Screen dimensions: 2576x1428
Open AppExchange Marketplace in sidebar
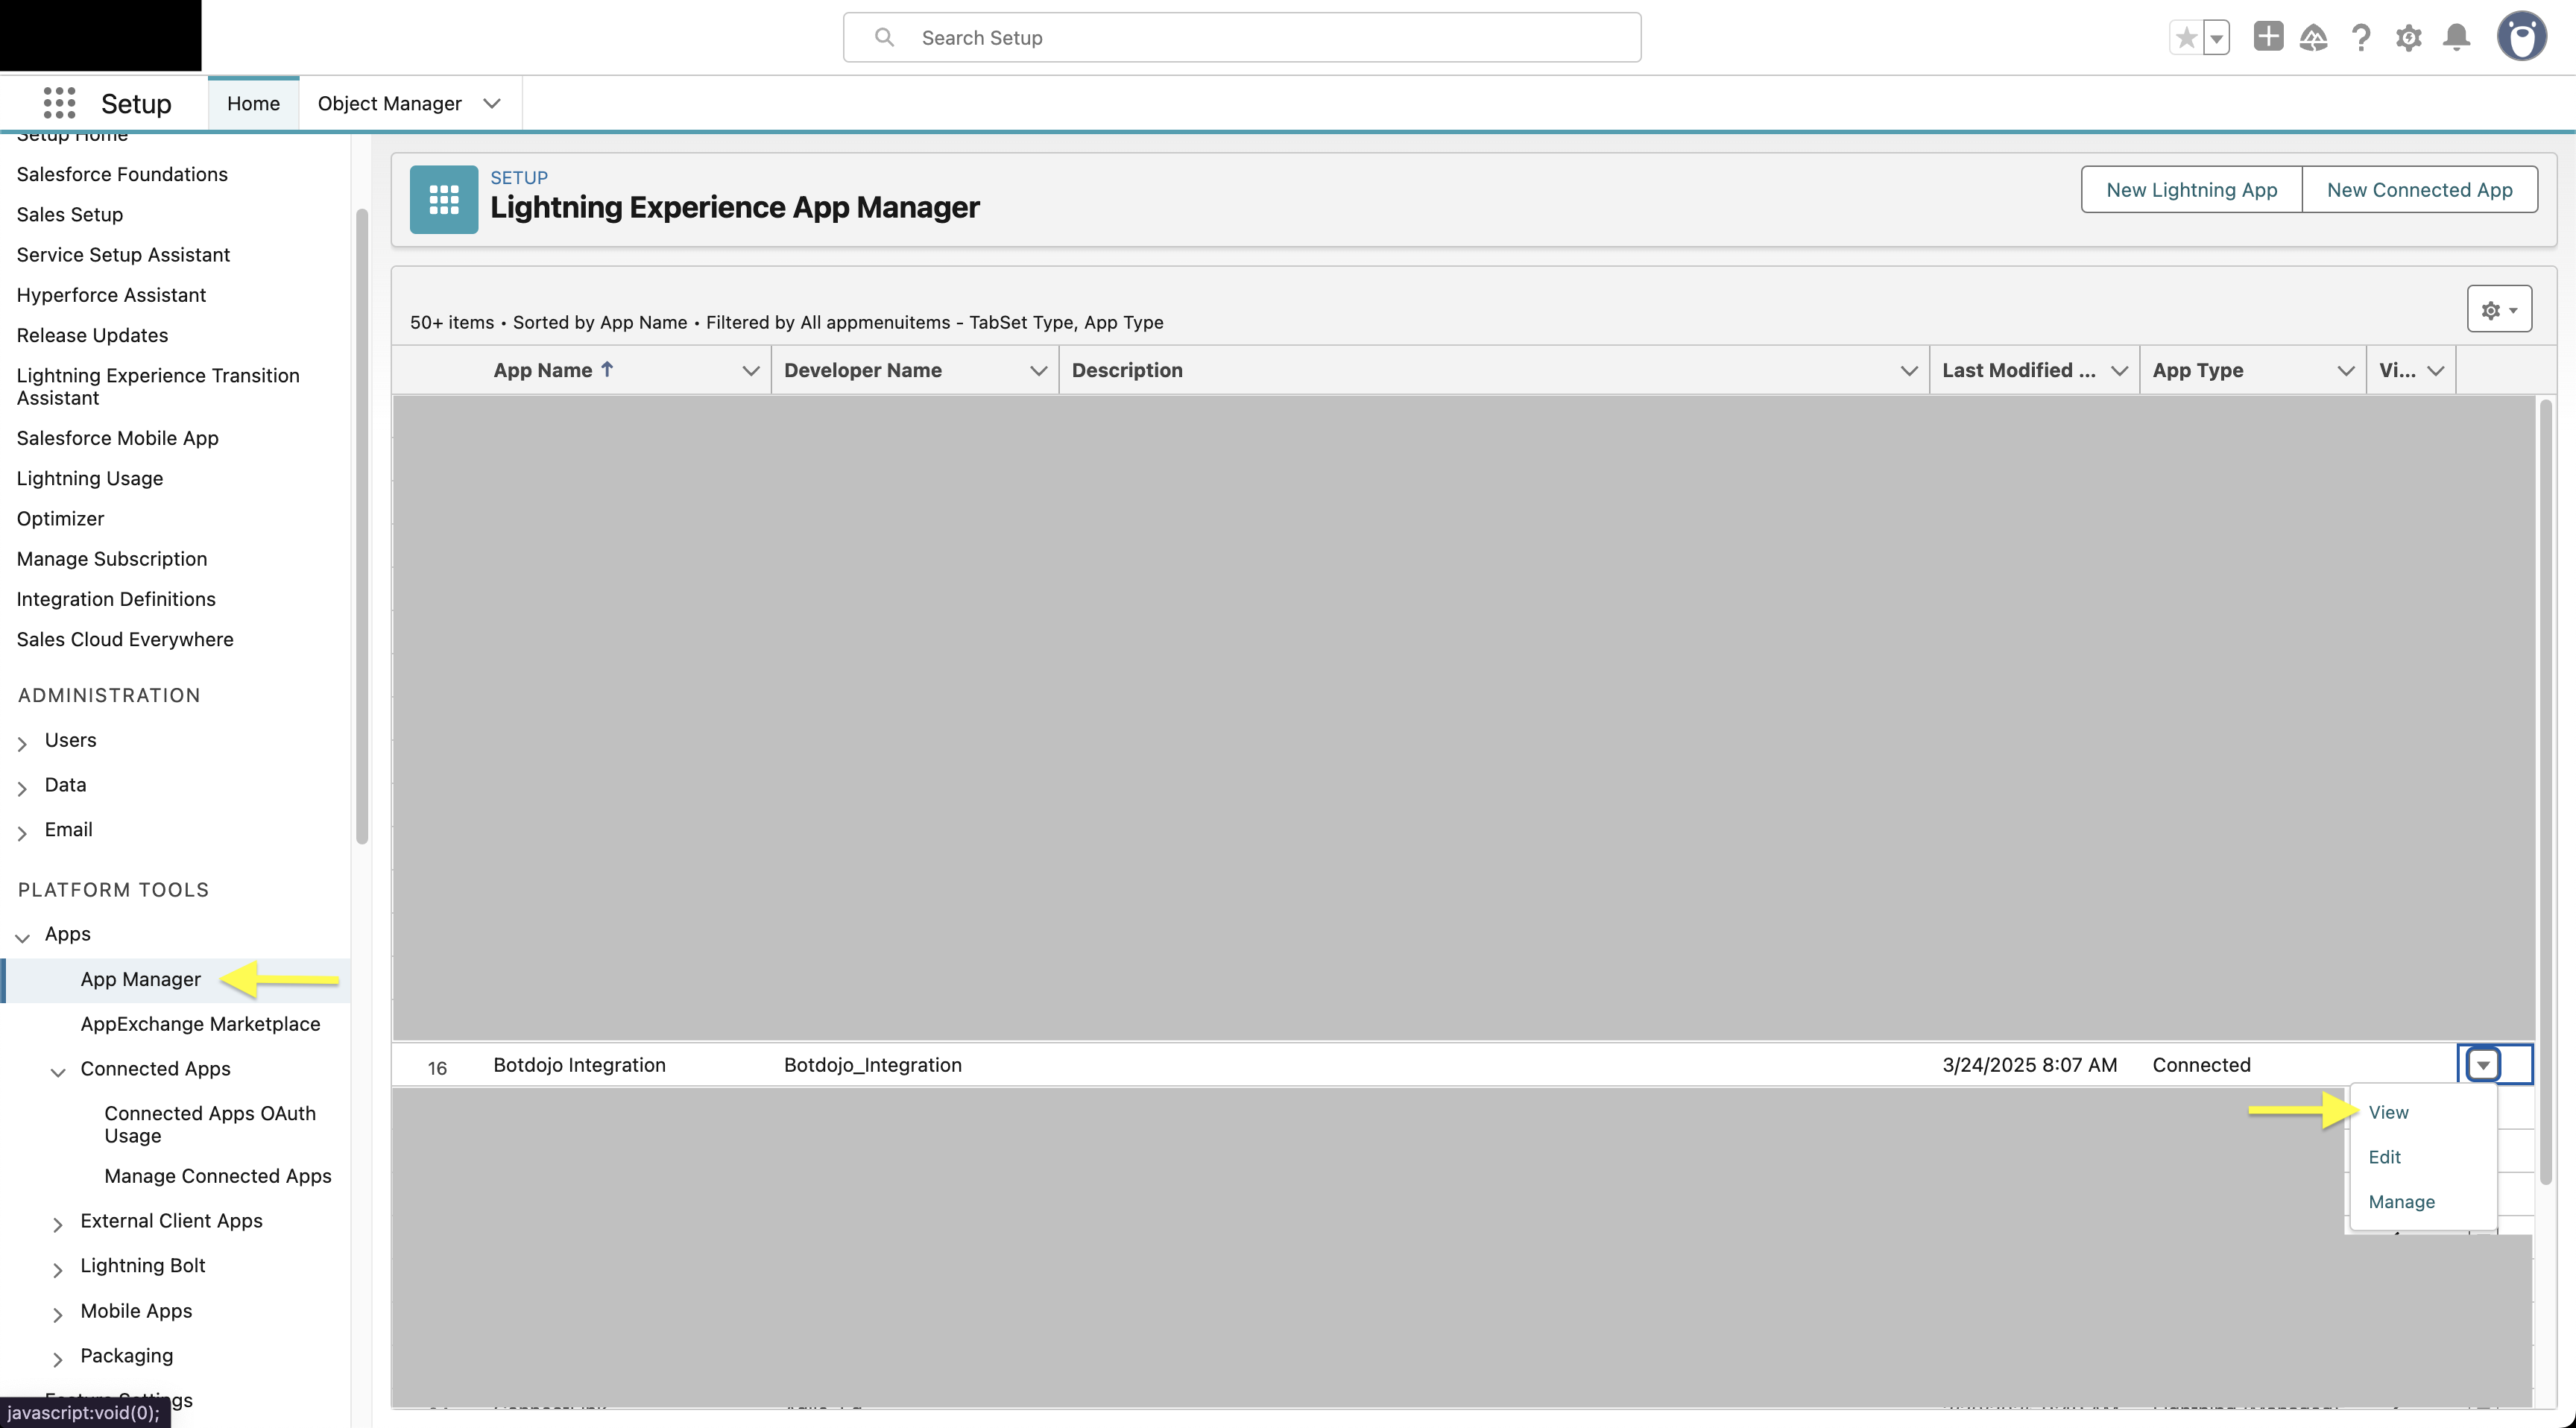click(200, 1024)
